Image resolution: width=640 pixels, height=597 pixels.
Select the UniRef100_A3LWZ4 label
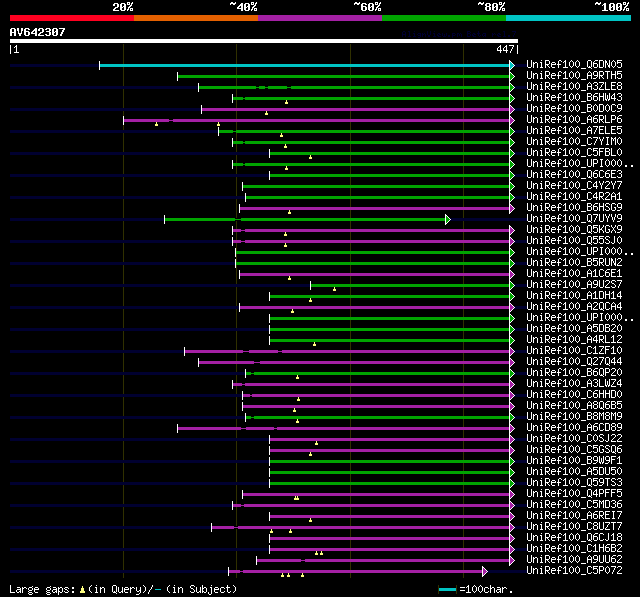point(574,384)
